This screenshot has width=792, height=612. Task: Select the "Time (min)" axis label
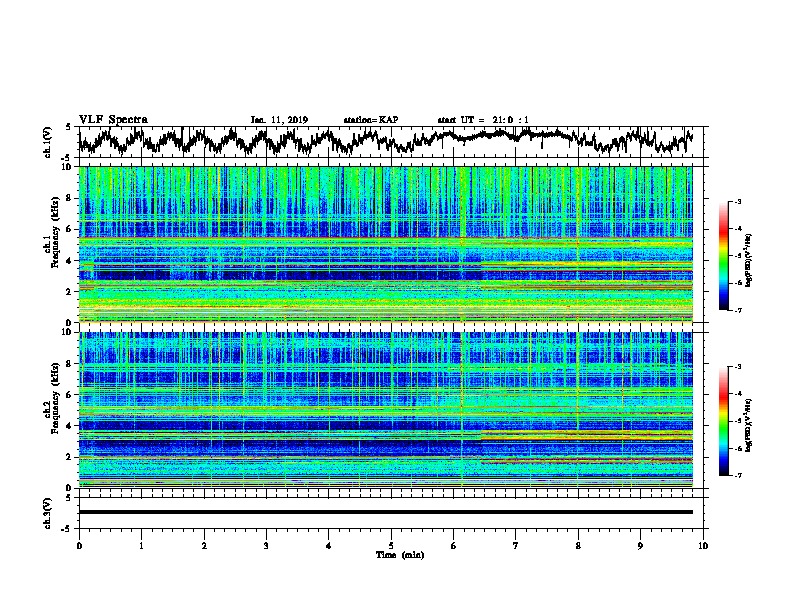[x=400, y=555]
